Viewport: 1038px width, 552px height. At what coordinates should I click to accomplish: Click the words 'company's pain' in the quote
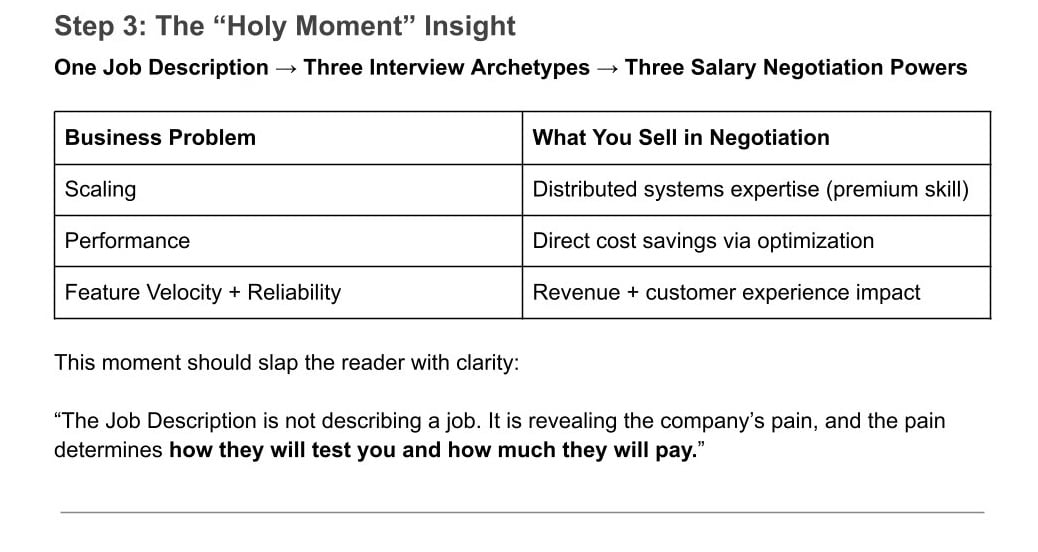[736, 421]
